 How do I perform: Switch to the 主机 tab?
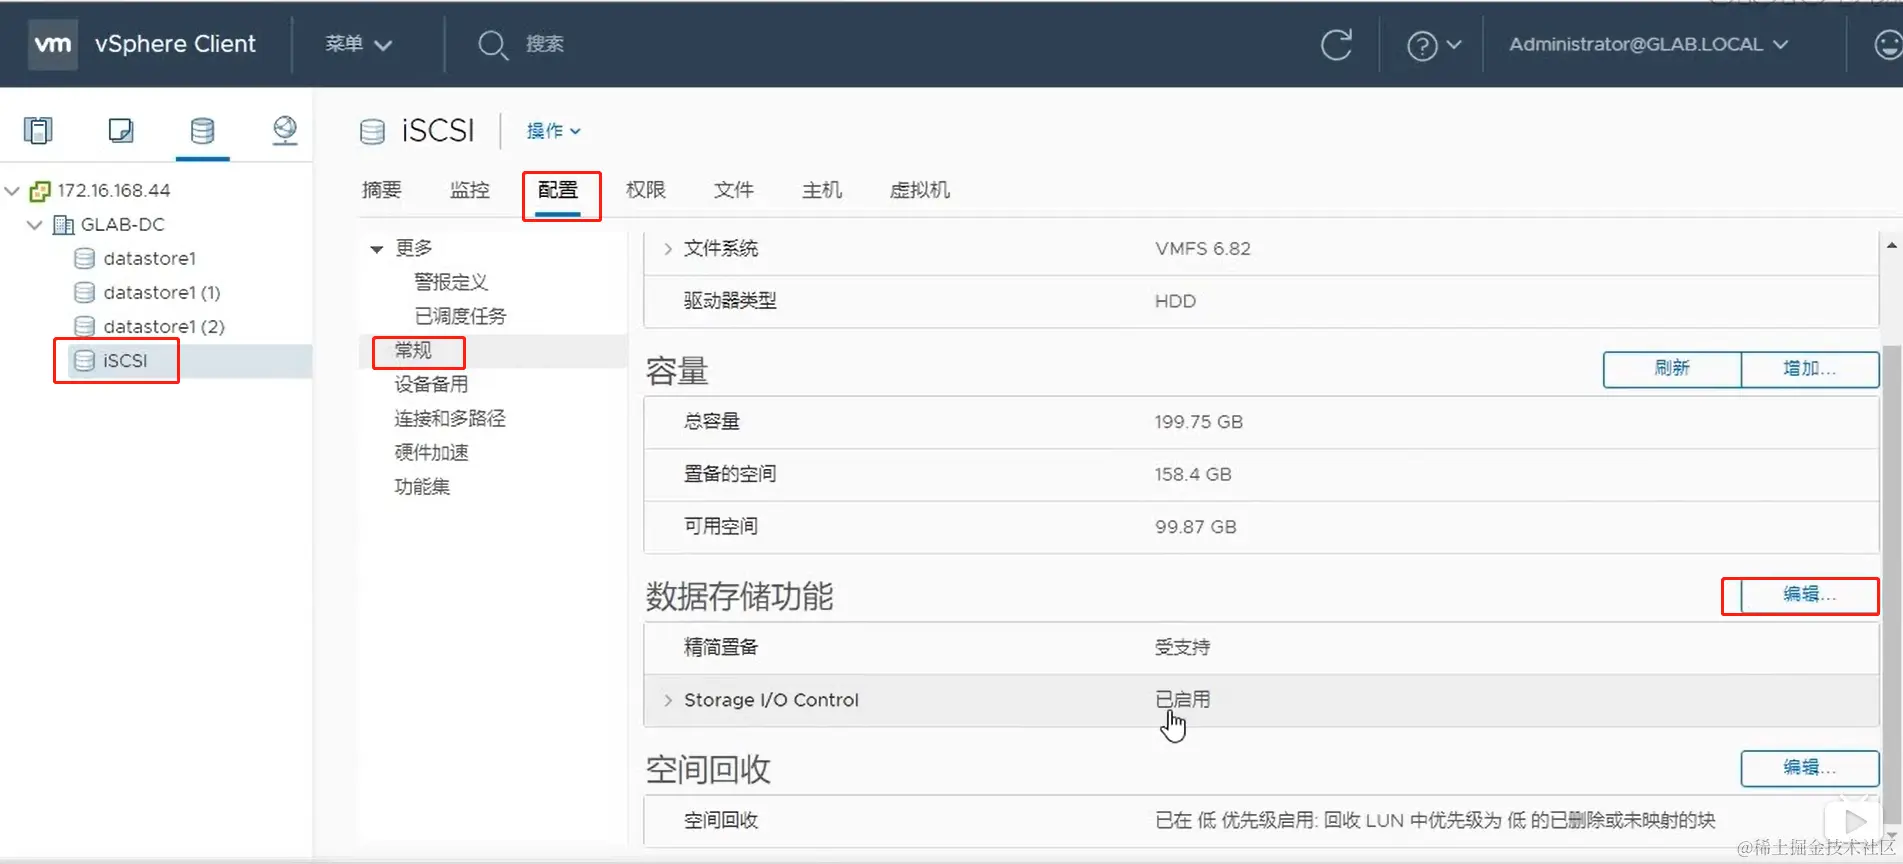[x=822, y=190]
